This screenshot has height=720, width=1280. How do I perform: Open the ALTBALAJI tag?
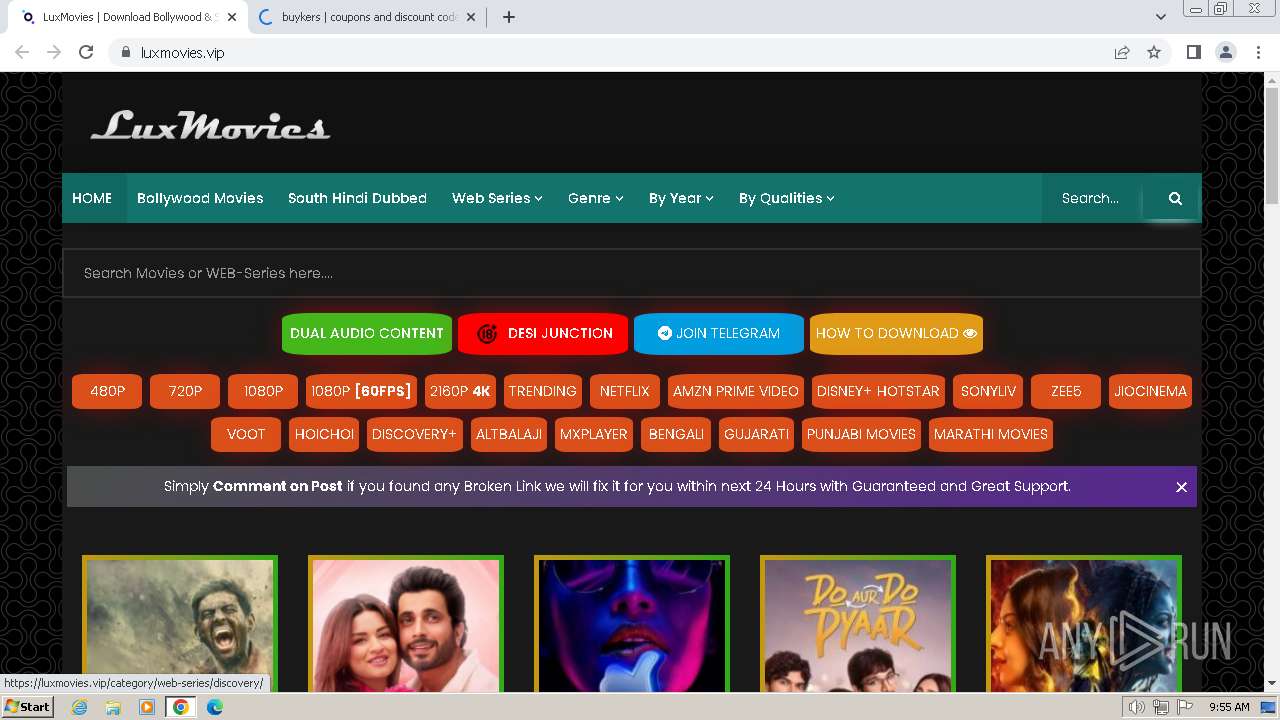[509, 434]
